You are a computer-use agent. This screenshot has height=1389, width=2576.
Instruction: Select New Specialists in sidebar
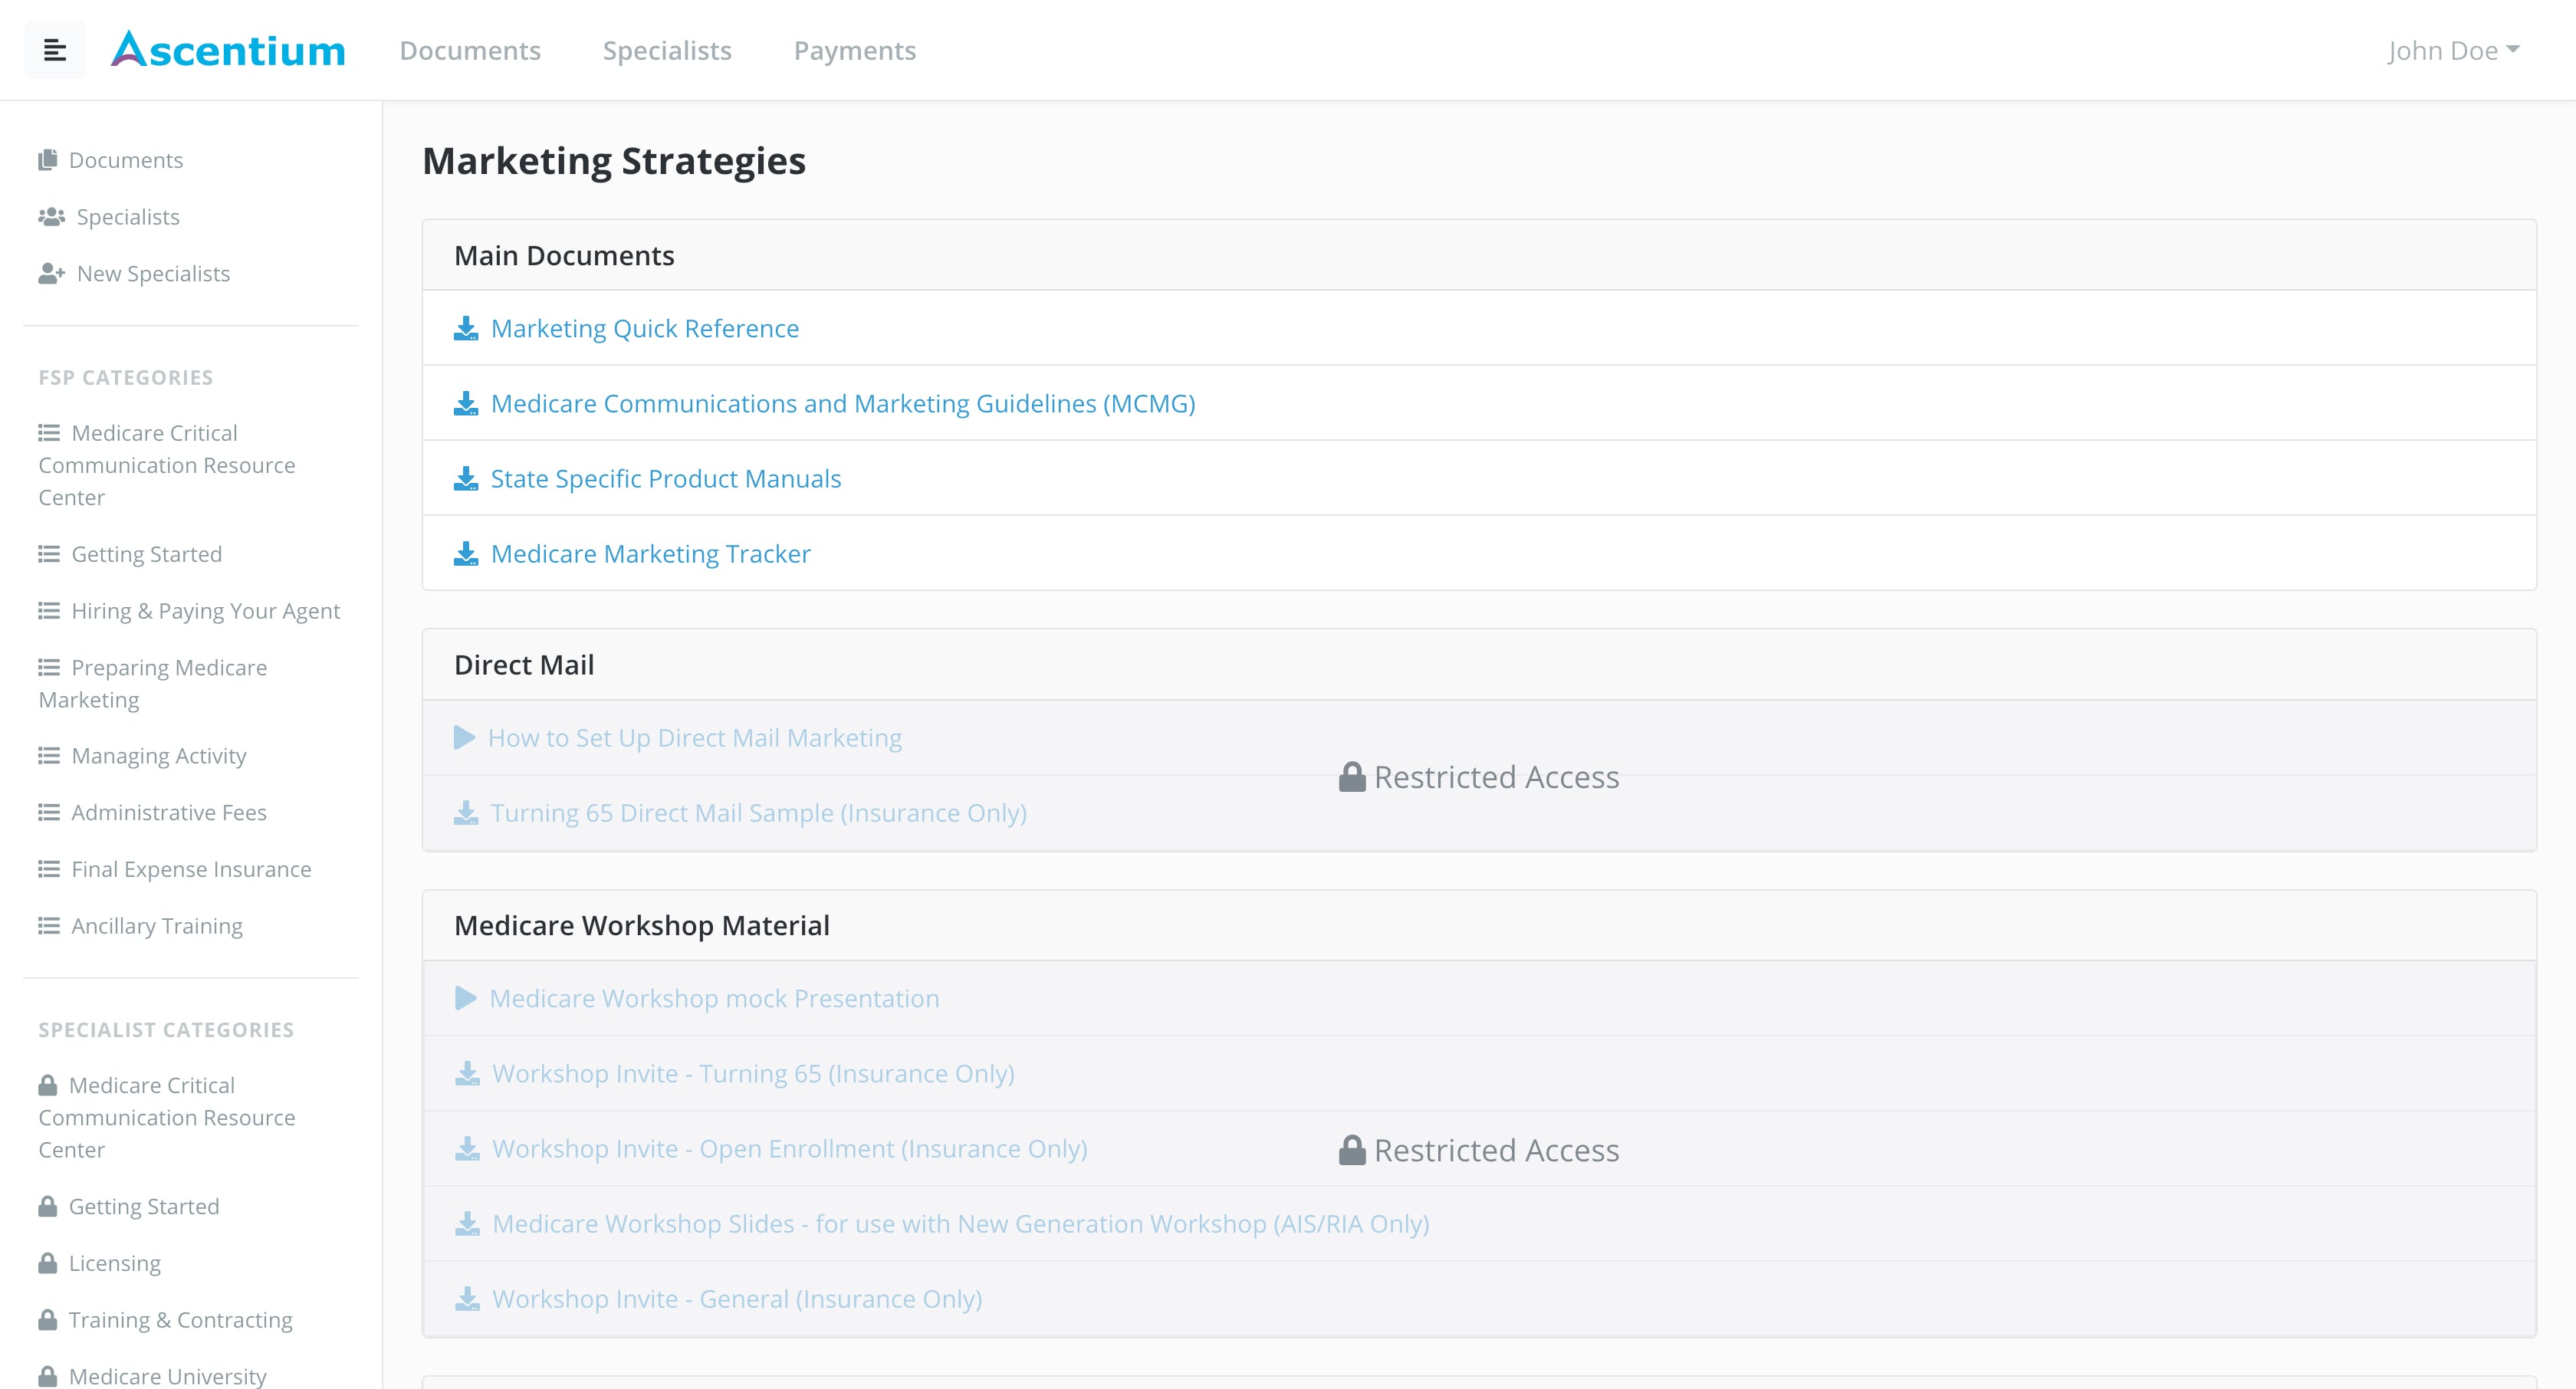(153, 274)
